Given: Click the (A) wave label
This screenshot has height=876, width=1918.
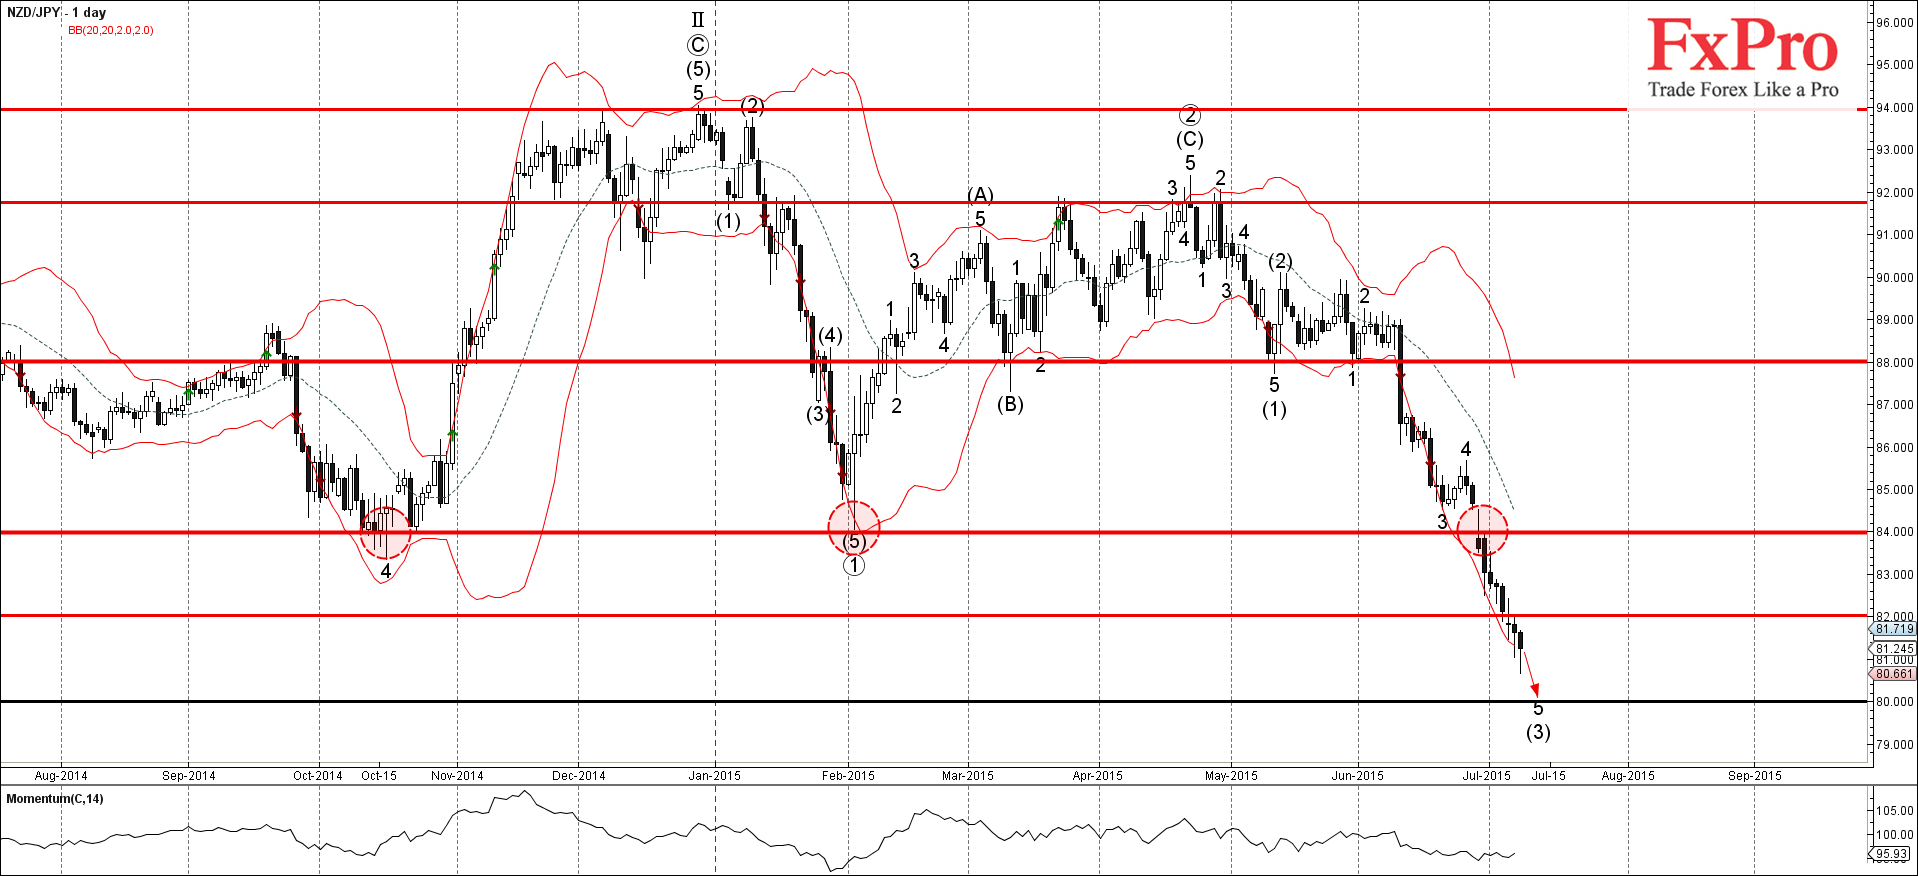Looking at the screenshot, I should pos(980,195).
